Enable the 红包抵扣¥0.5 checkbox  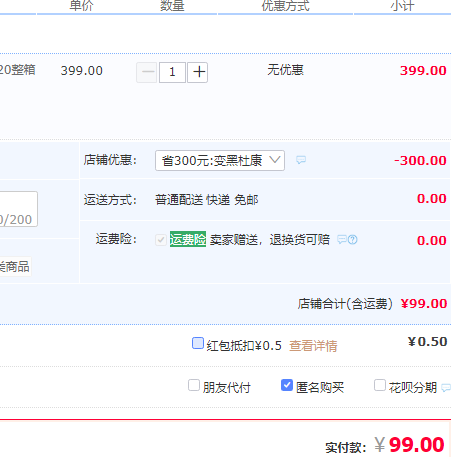coord(198,343)
